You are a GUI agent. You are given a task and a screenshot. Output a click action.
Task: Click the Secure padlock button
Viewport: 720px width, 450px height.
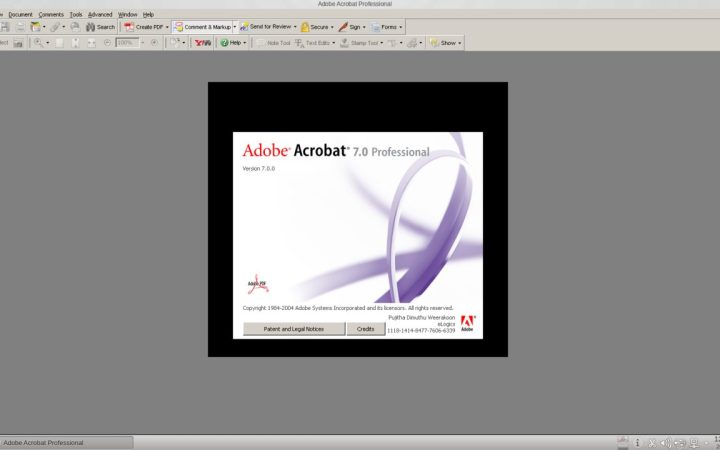pos(315,27)
